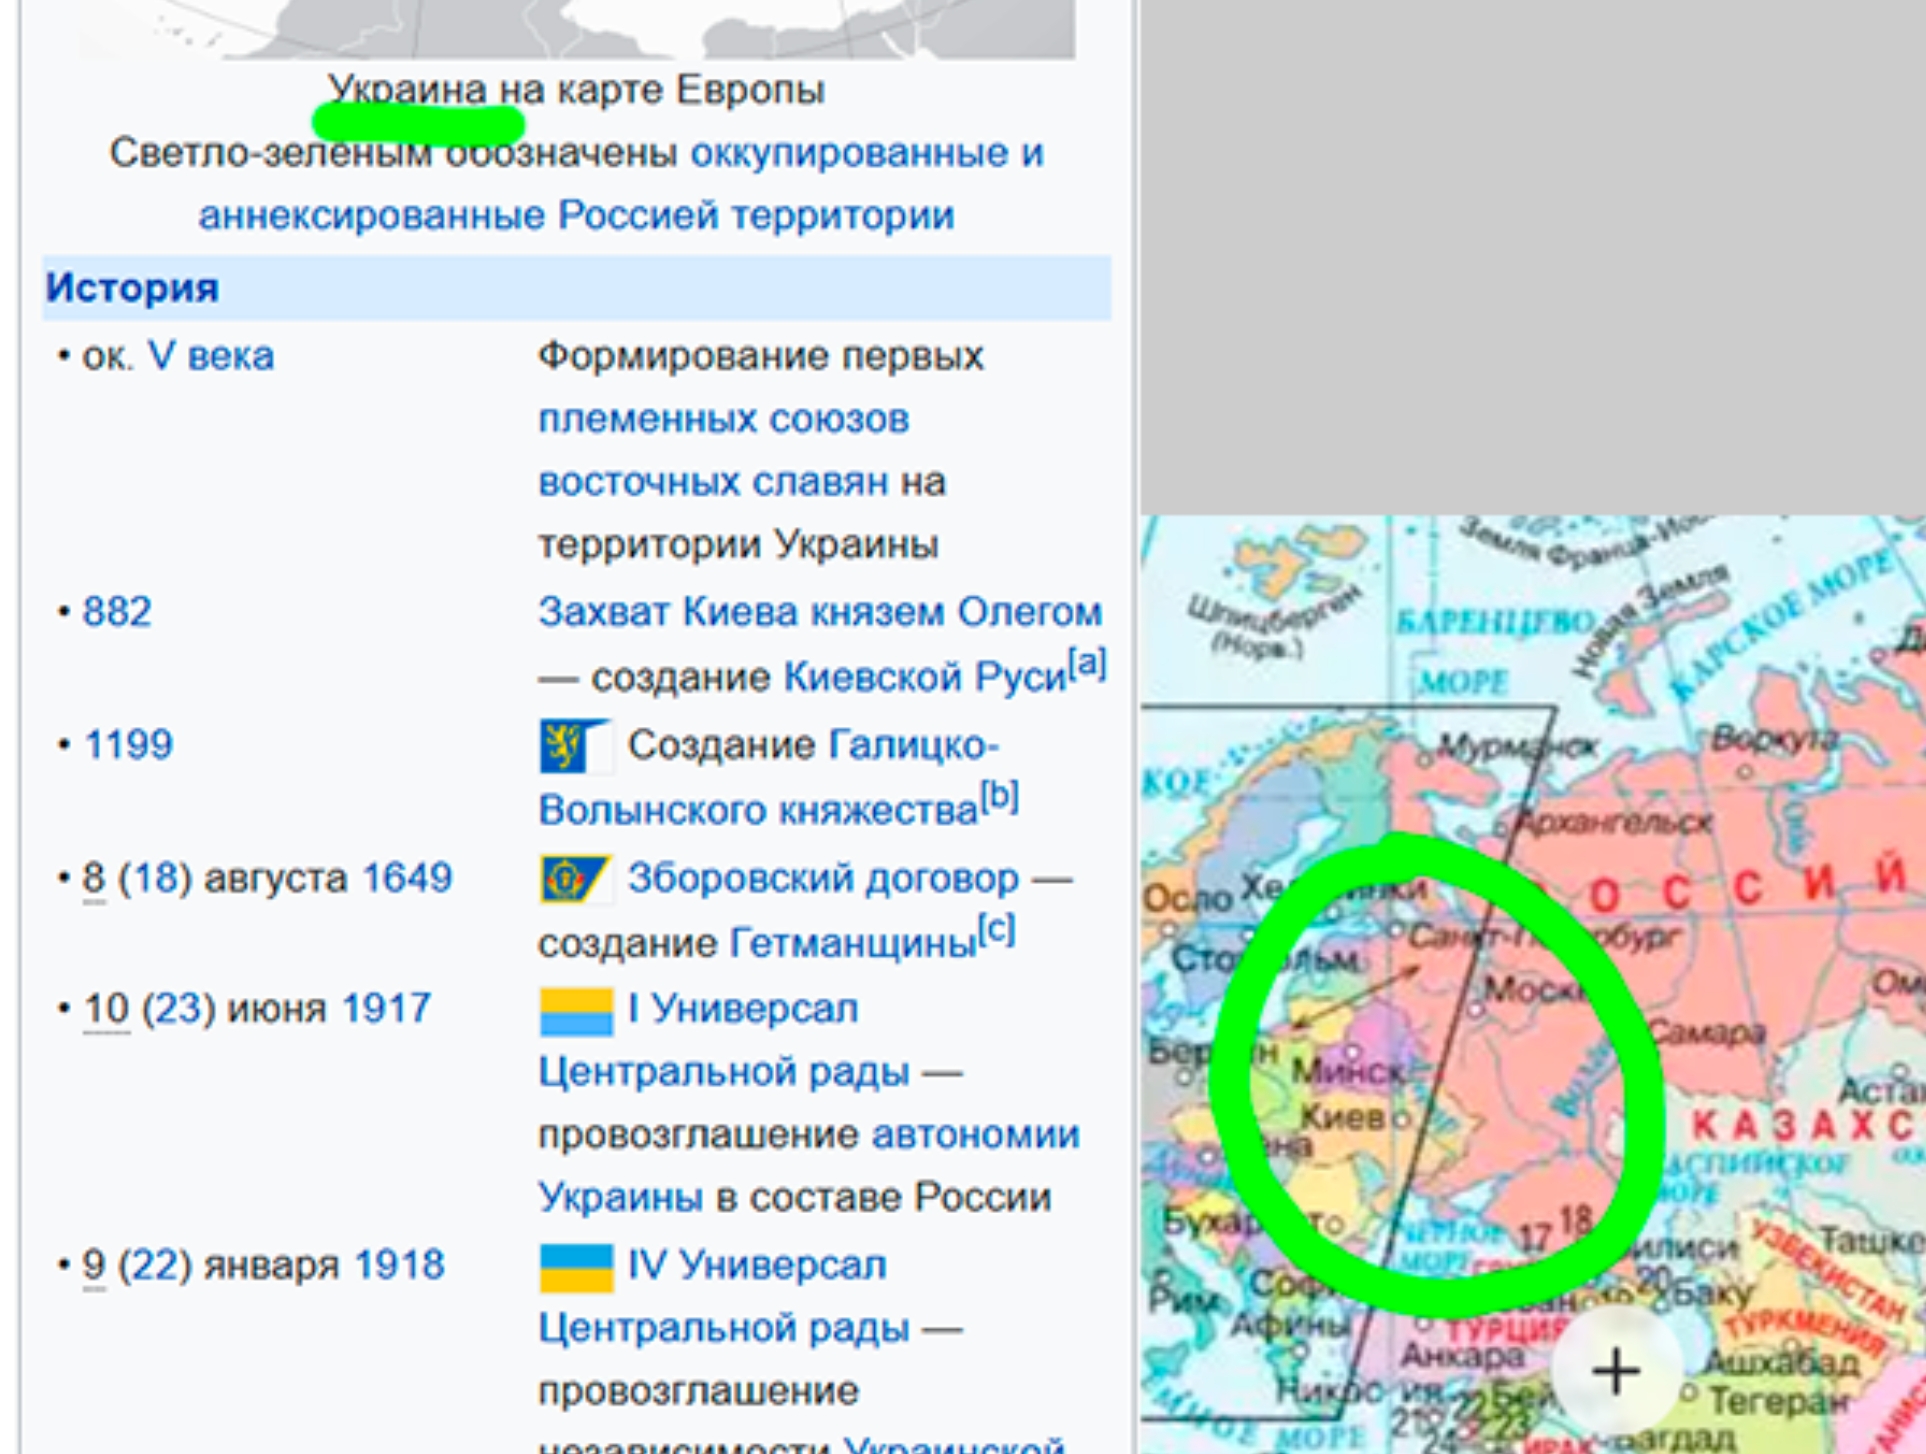Click yellow-blue flag icon beside I Универсал
Screen dimensions: 1926x1454
point(575,1011)
